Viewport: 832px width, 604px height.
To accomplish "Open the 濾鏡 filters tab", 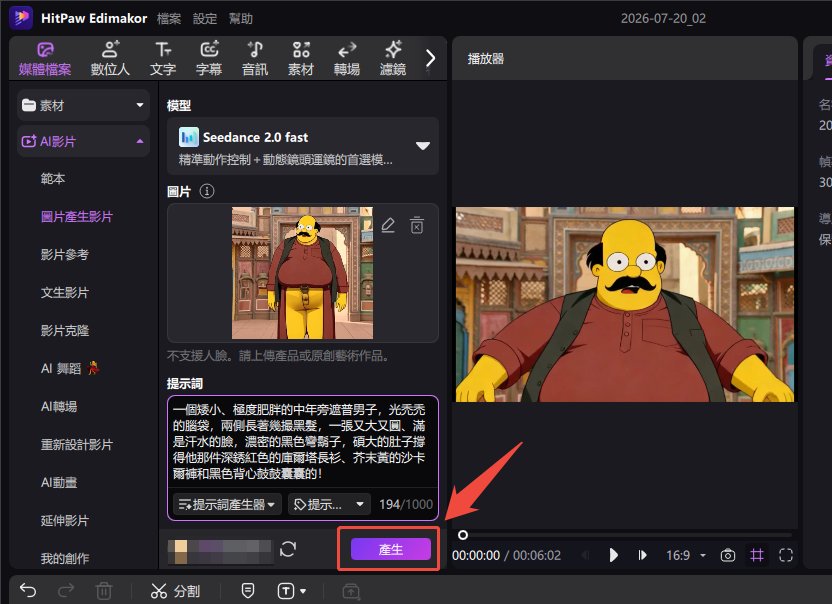I will pyautogui.click(x=393, y=59).
